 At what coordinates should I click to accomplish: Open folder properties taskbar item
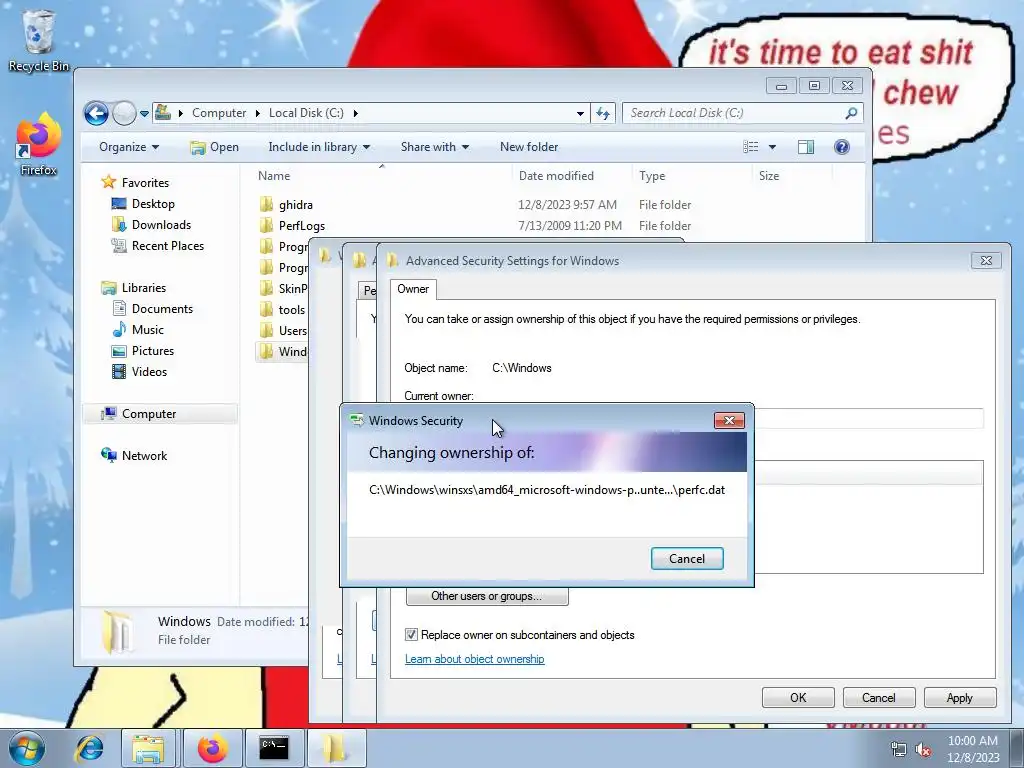(x=335, y=748)
